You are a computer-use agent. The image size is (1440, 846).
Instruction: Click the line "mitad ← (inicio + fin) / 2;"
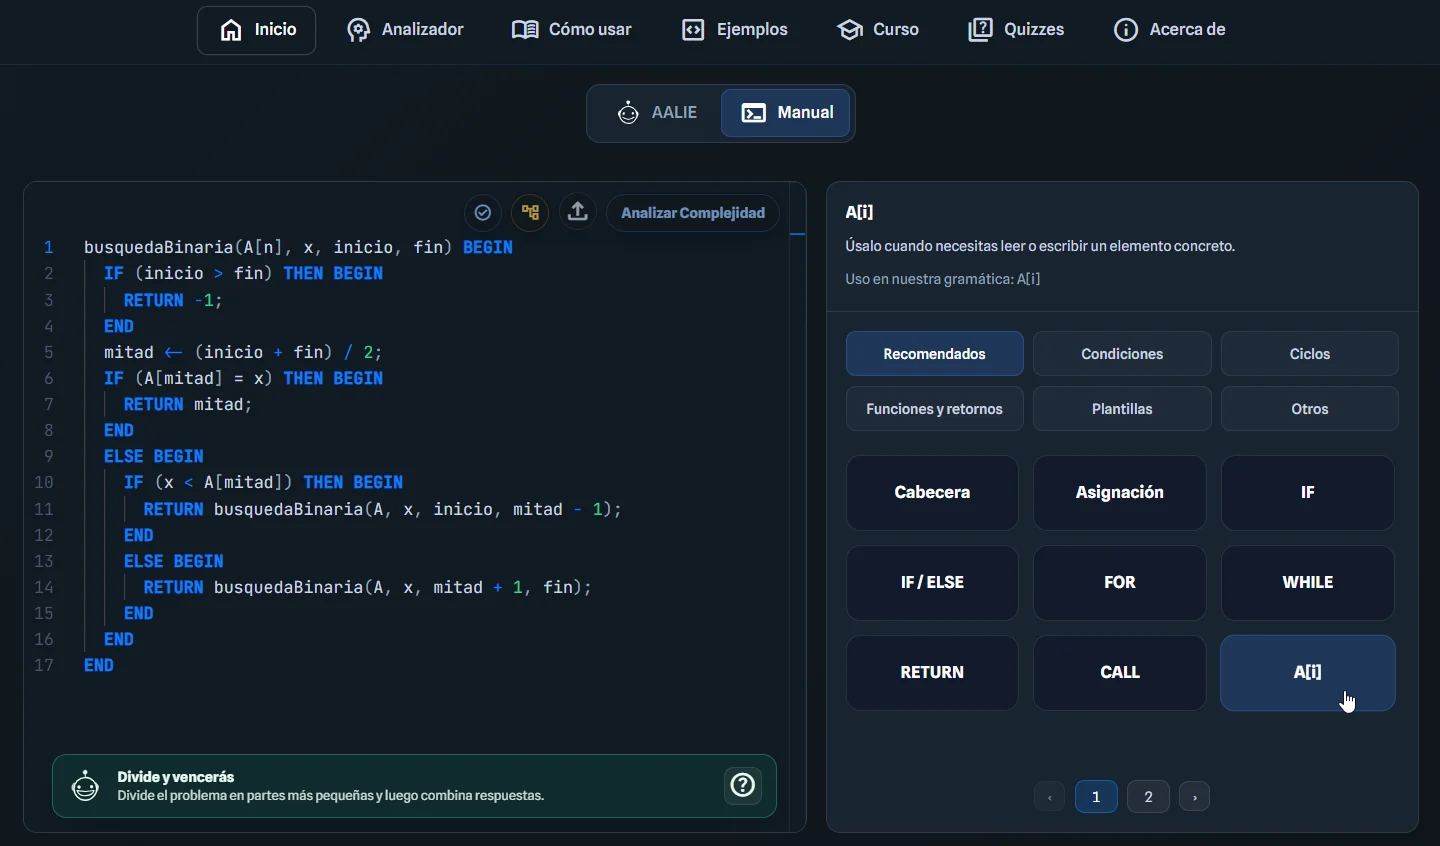coord(243,353)
